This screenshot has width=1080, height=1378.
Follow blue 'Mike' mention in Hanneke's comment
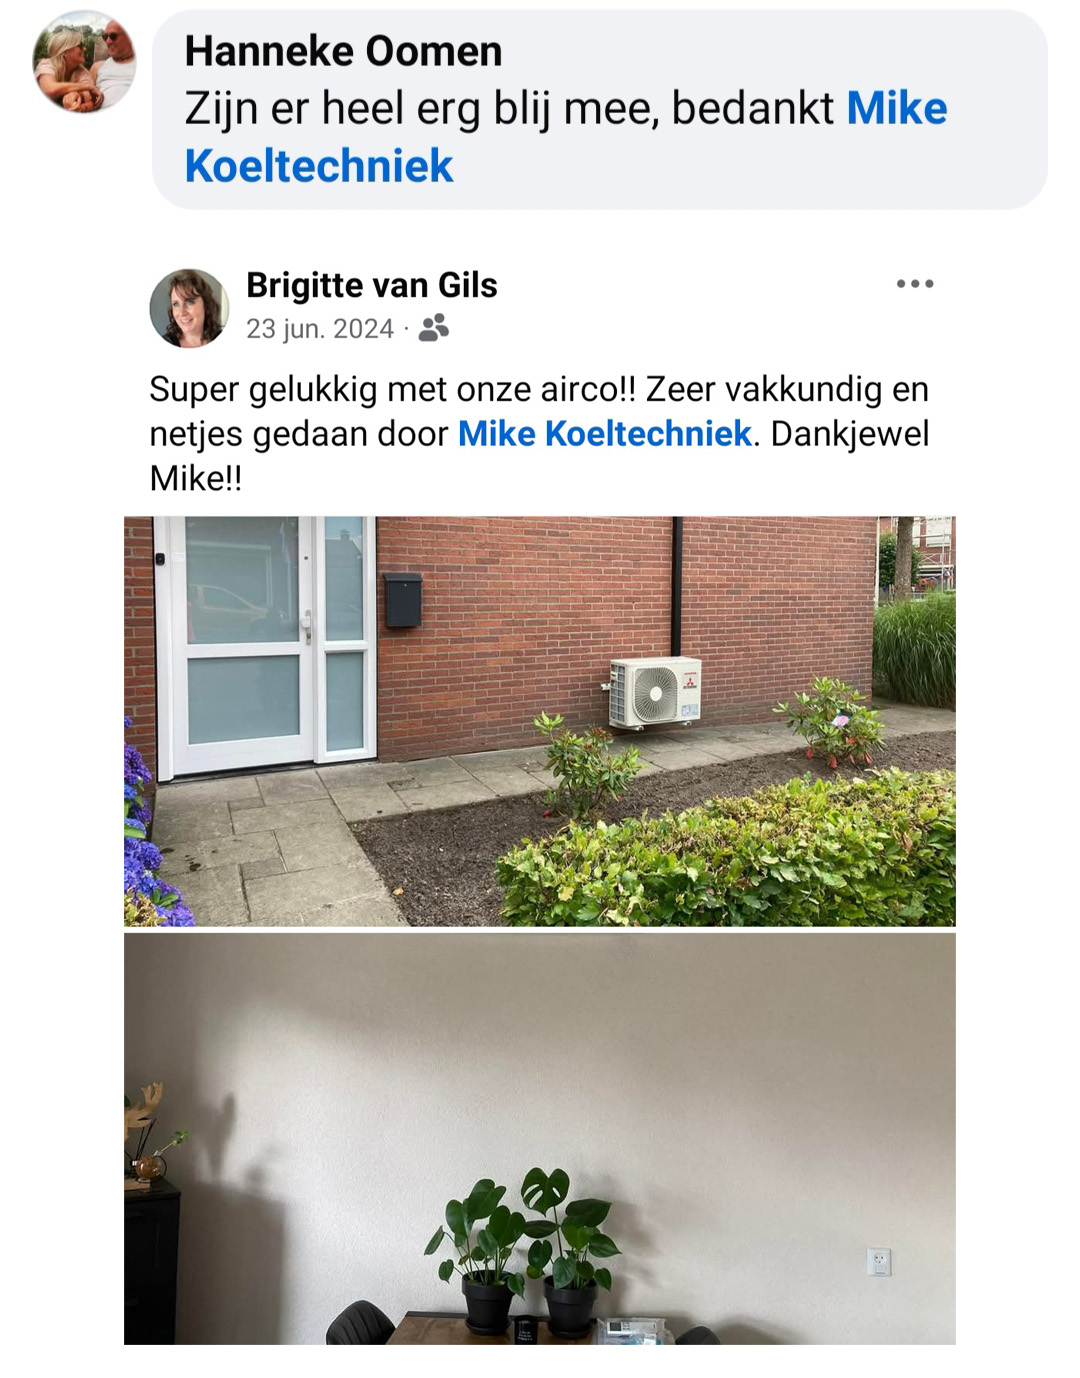[897, 108]
